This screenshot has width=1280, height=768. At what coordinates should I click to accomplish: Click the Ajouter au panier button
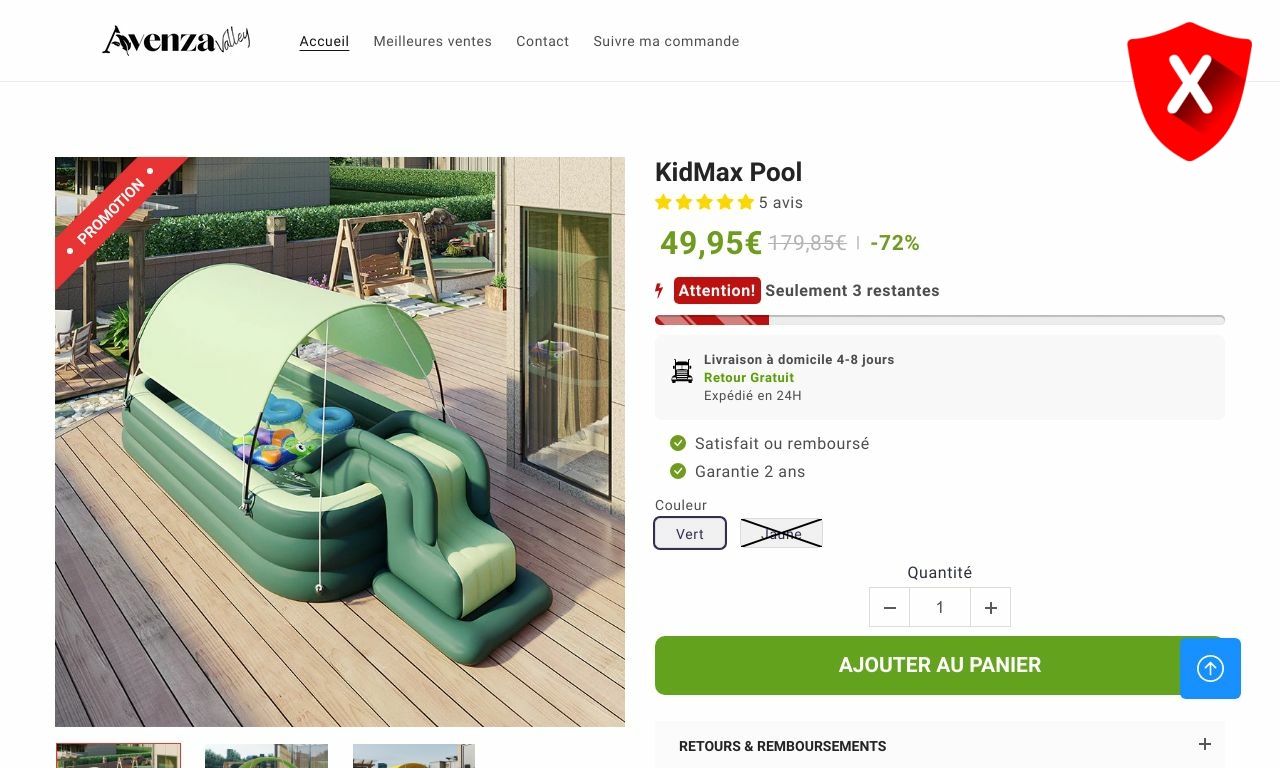[x=940, y=665]
